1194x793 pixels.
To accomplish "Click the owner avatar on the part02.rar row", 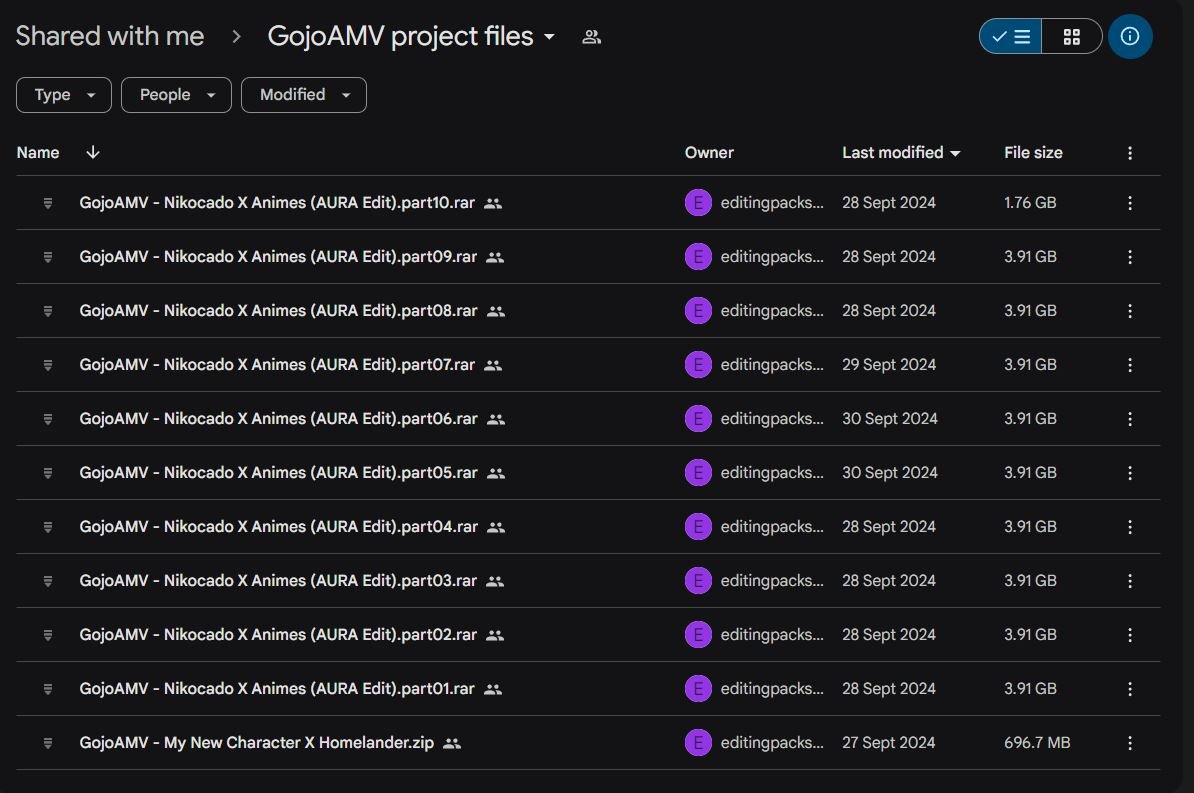I will tap(698, 635).
